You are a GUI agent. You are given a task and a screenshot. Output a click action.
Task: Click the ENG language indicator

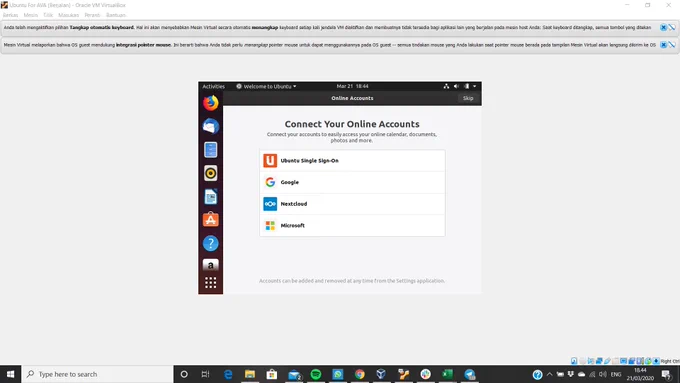tap(616, 374)
